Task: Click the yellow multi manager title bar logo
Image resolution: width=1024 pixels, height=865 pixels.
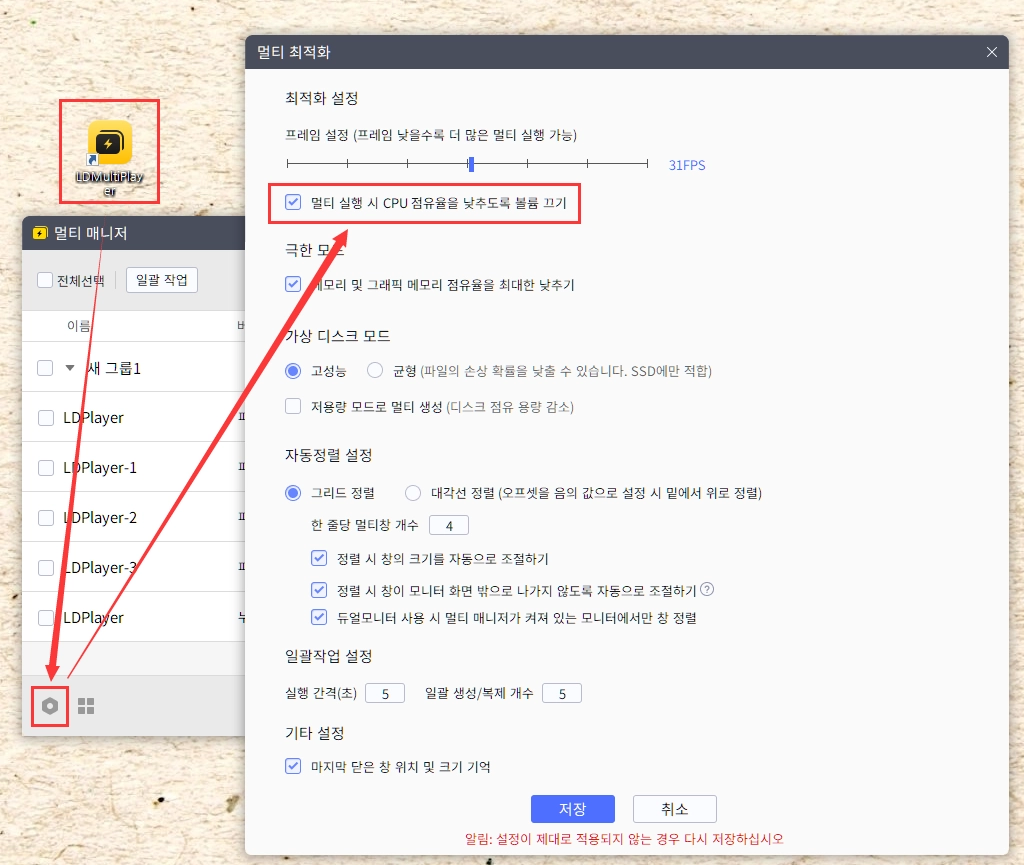Action: click(39, 234)
